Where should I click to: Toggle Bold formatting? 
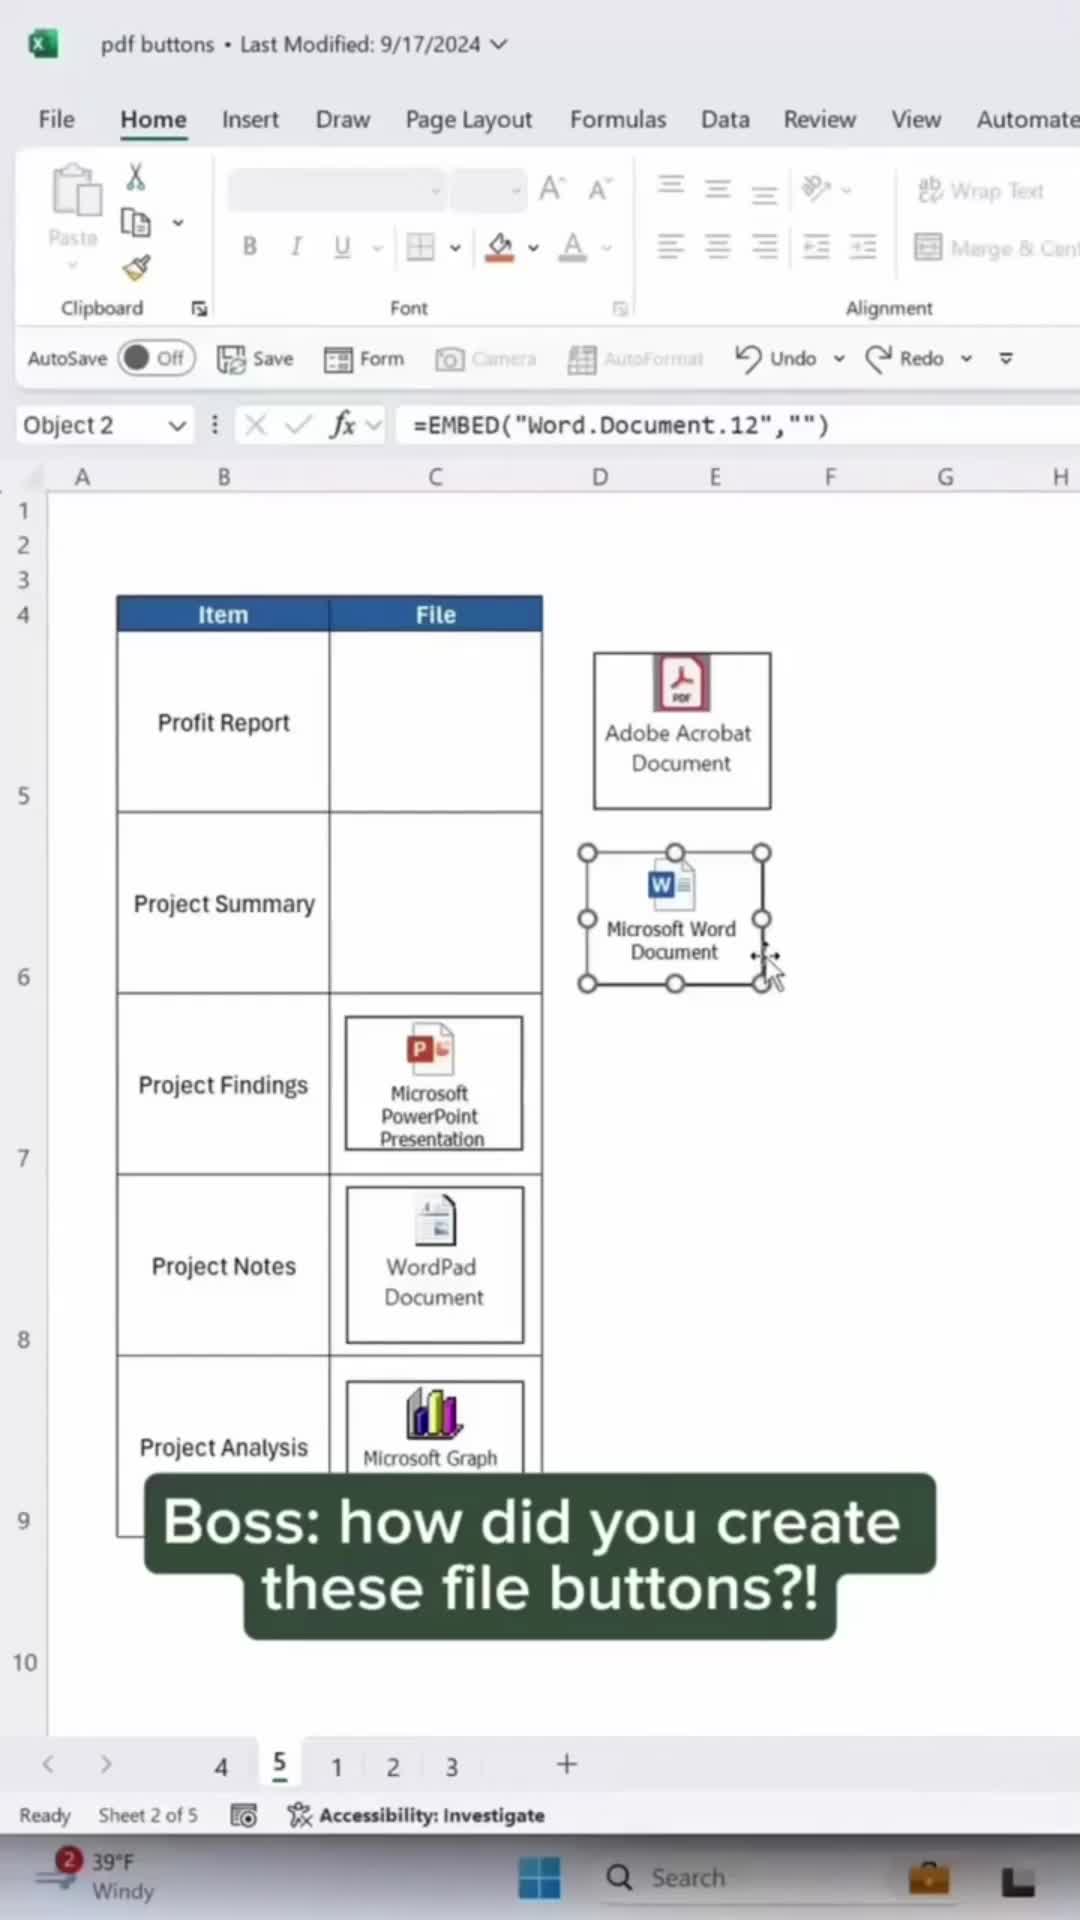250,246
